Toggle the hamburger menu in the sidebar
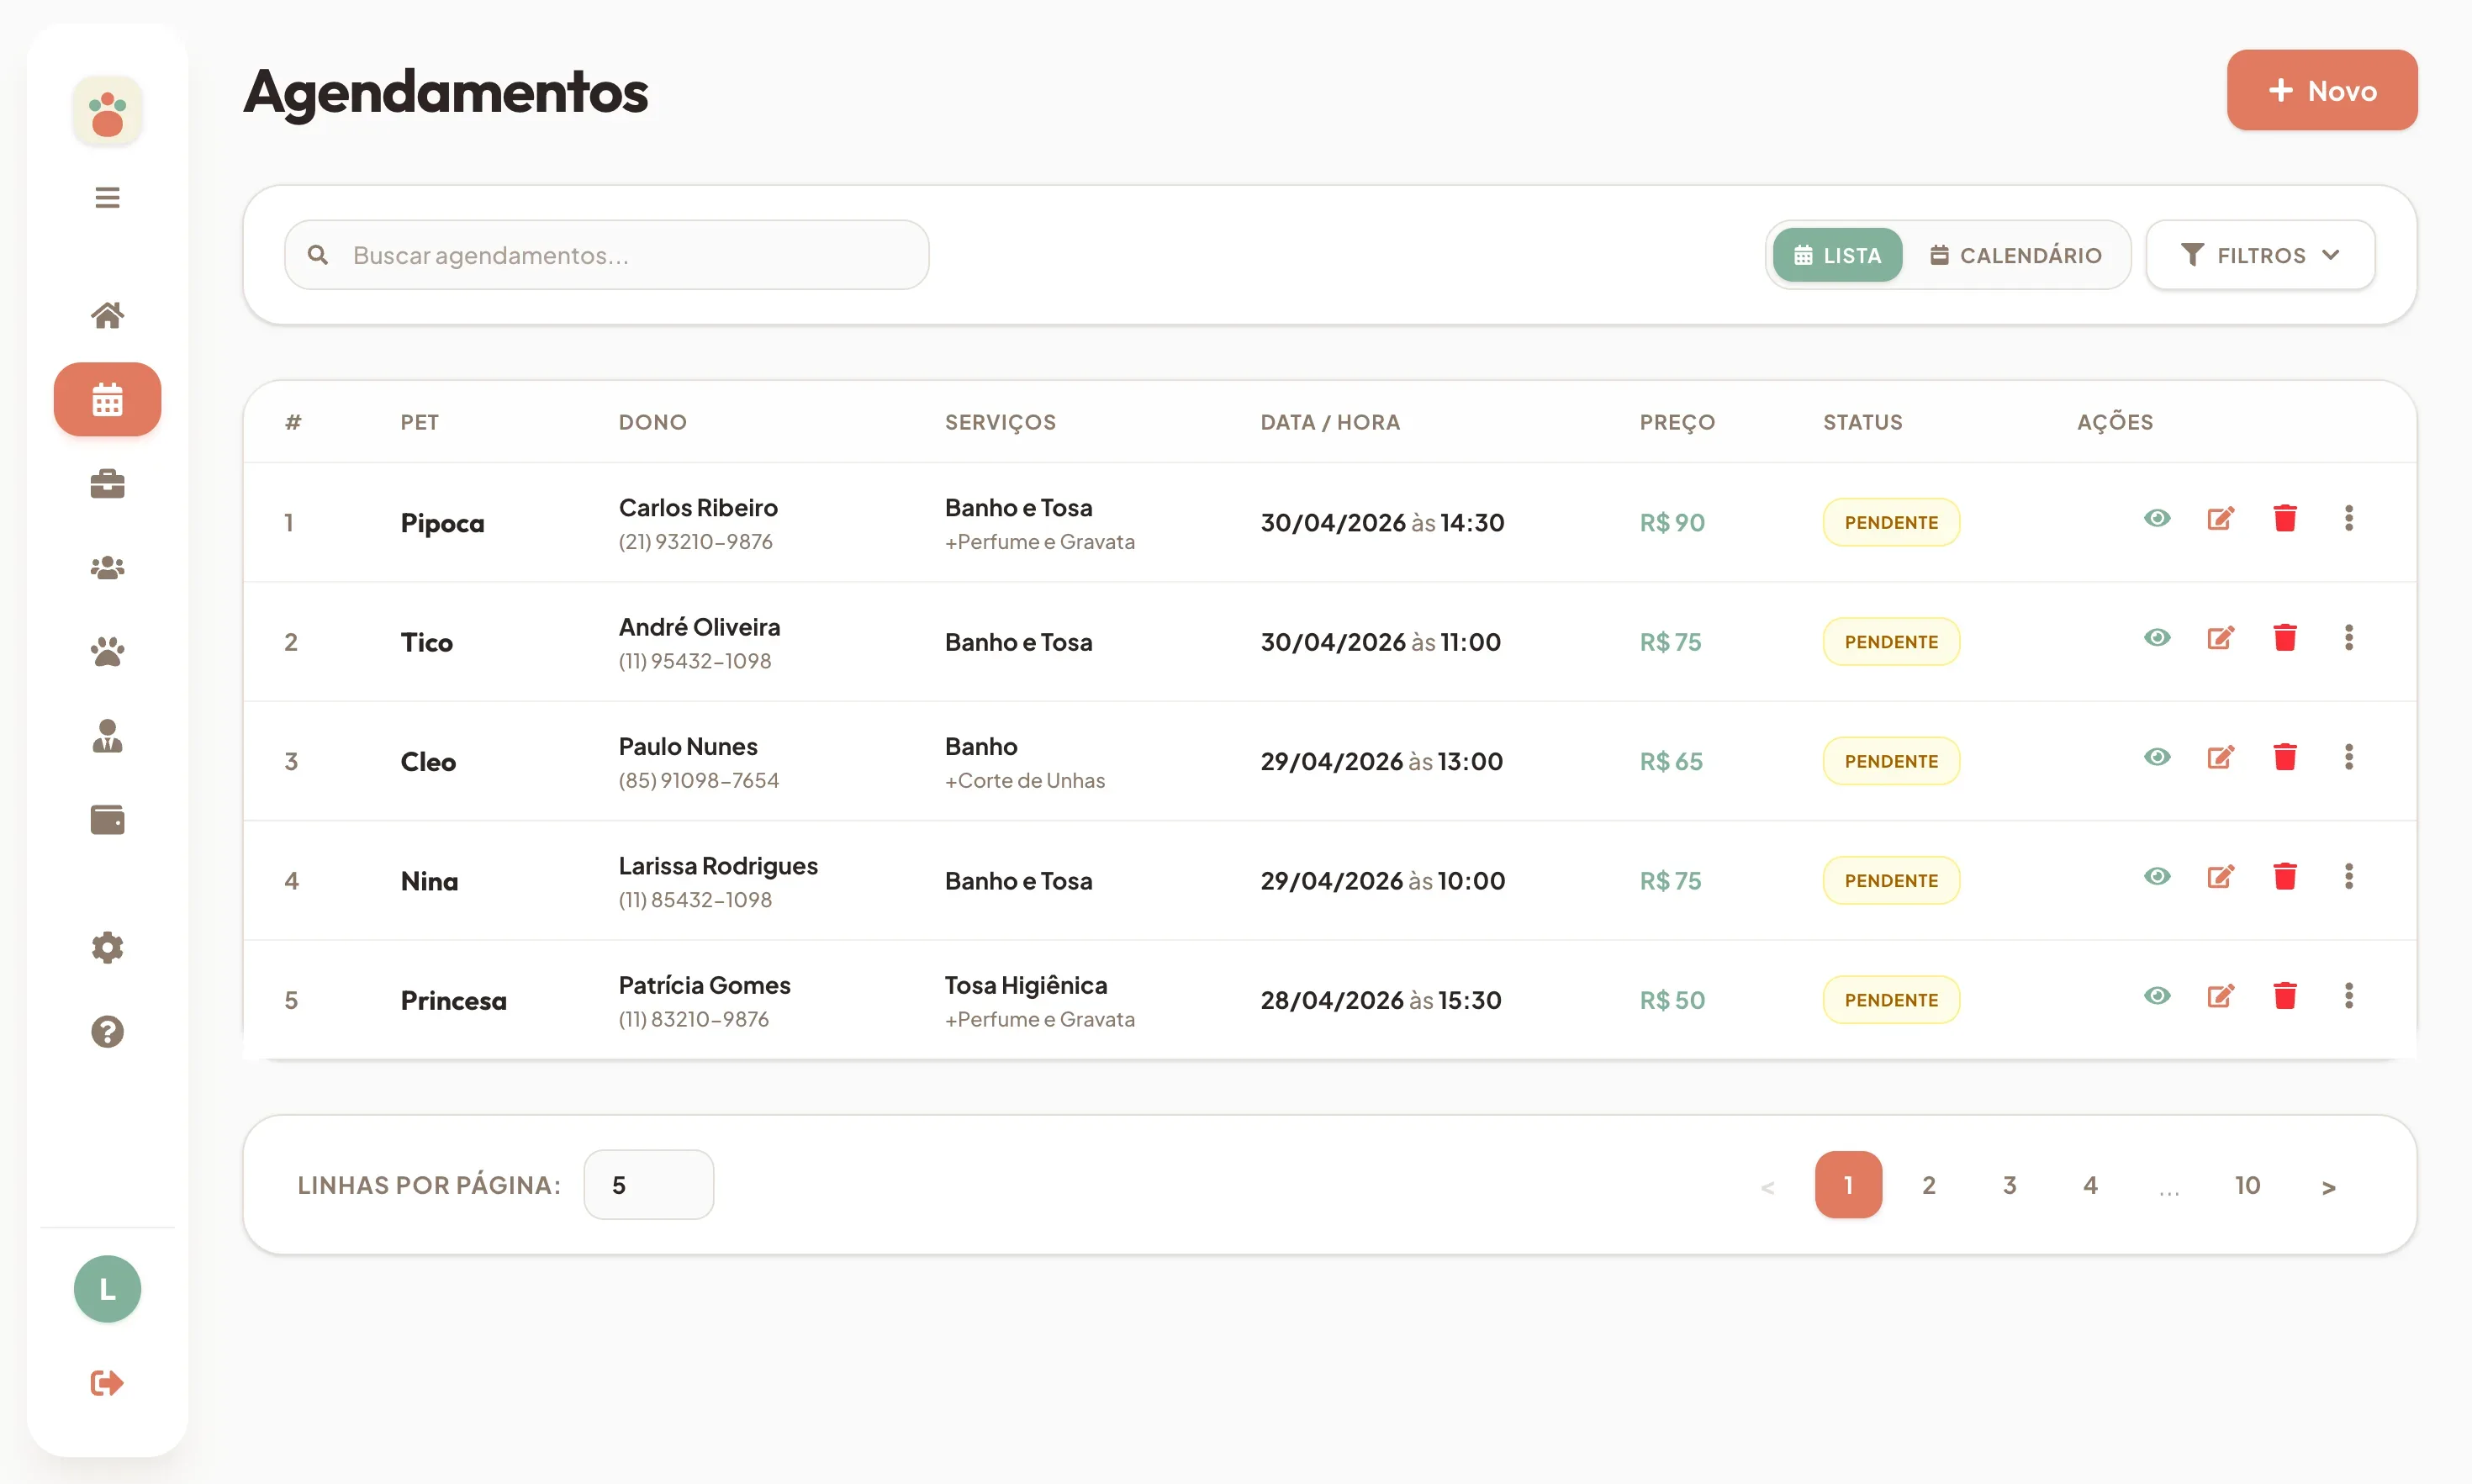 tap(107, 197)
